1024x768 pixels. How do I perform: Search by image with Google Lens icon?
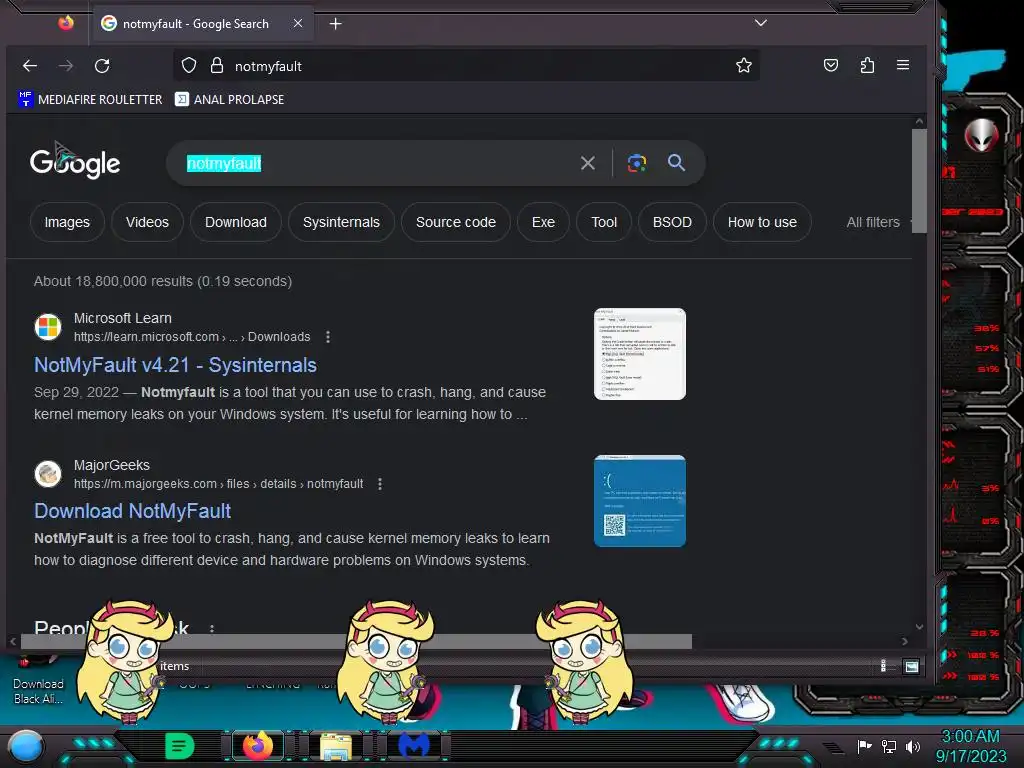pos(637,163)
